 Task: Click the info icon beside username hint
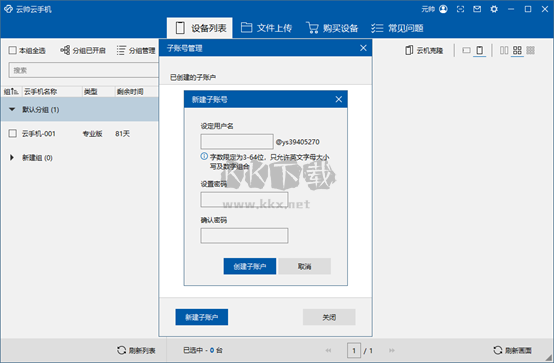pos(204,156)
